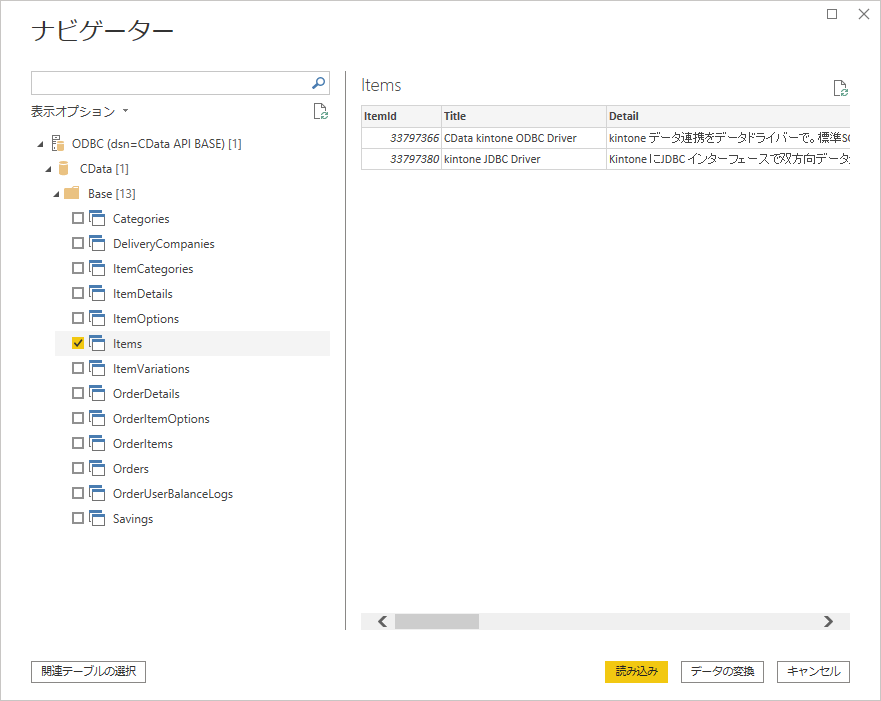Enable the Savings checkbox

[x=78, y=518]
